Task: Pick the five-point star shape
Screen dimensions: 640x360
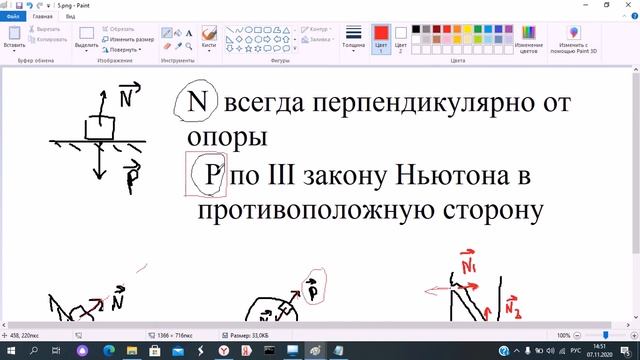Action: pyautogui.click(x=249, y=49)
